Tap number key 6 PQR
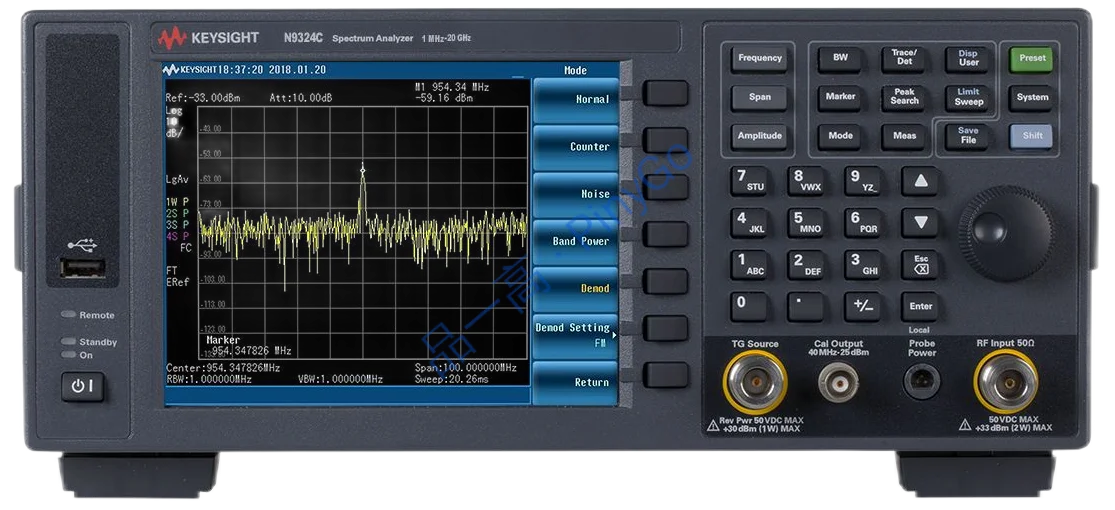 coord(863,223)
